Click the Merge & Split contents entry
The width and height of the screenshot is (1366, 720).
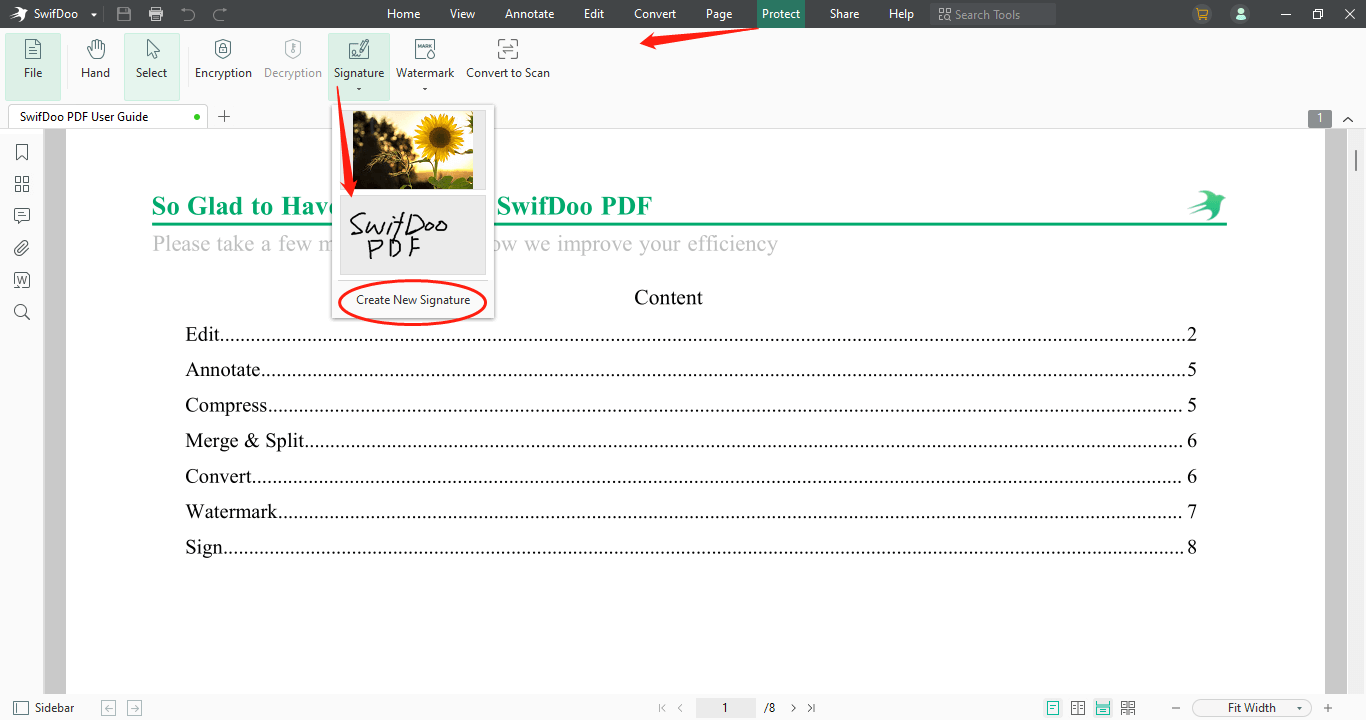click(x=692, y=441)
